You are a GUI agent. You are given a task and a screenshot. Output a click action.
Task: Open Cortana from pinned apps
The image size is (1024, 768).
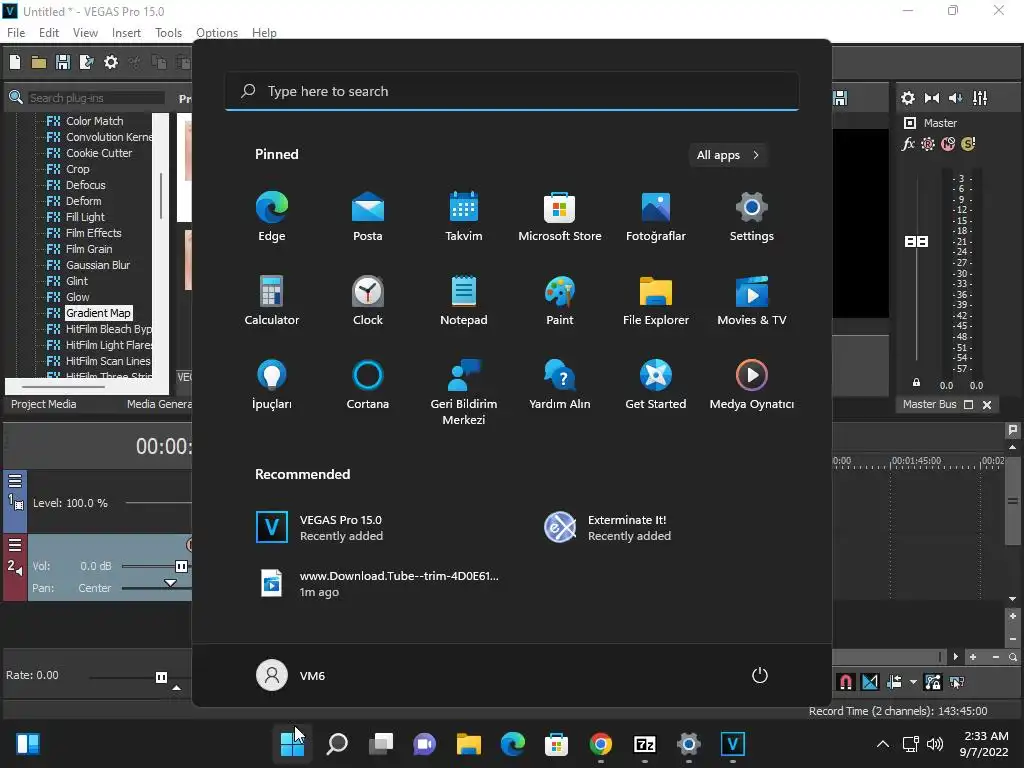pyautogui.click(x=368, y=385)
